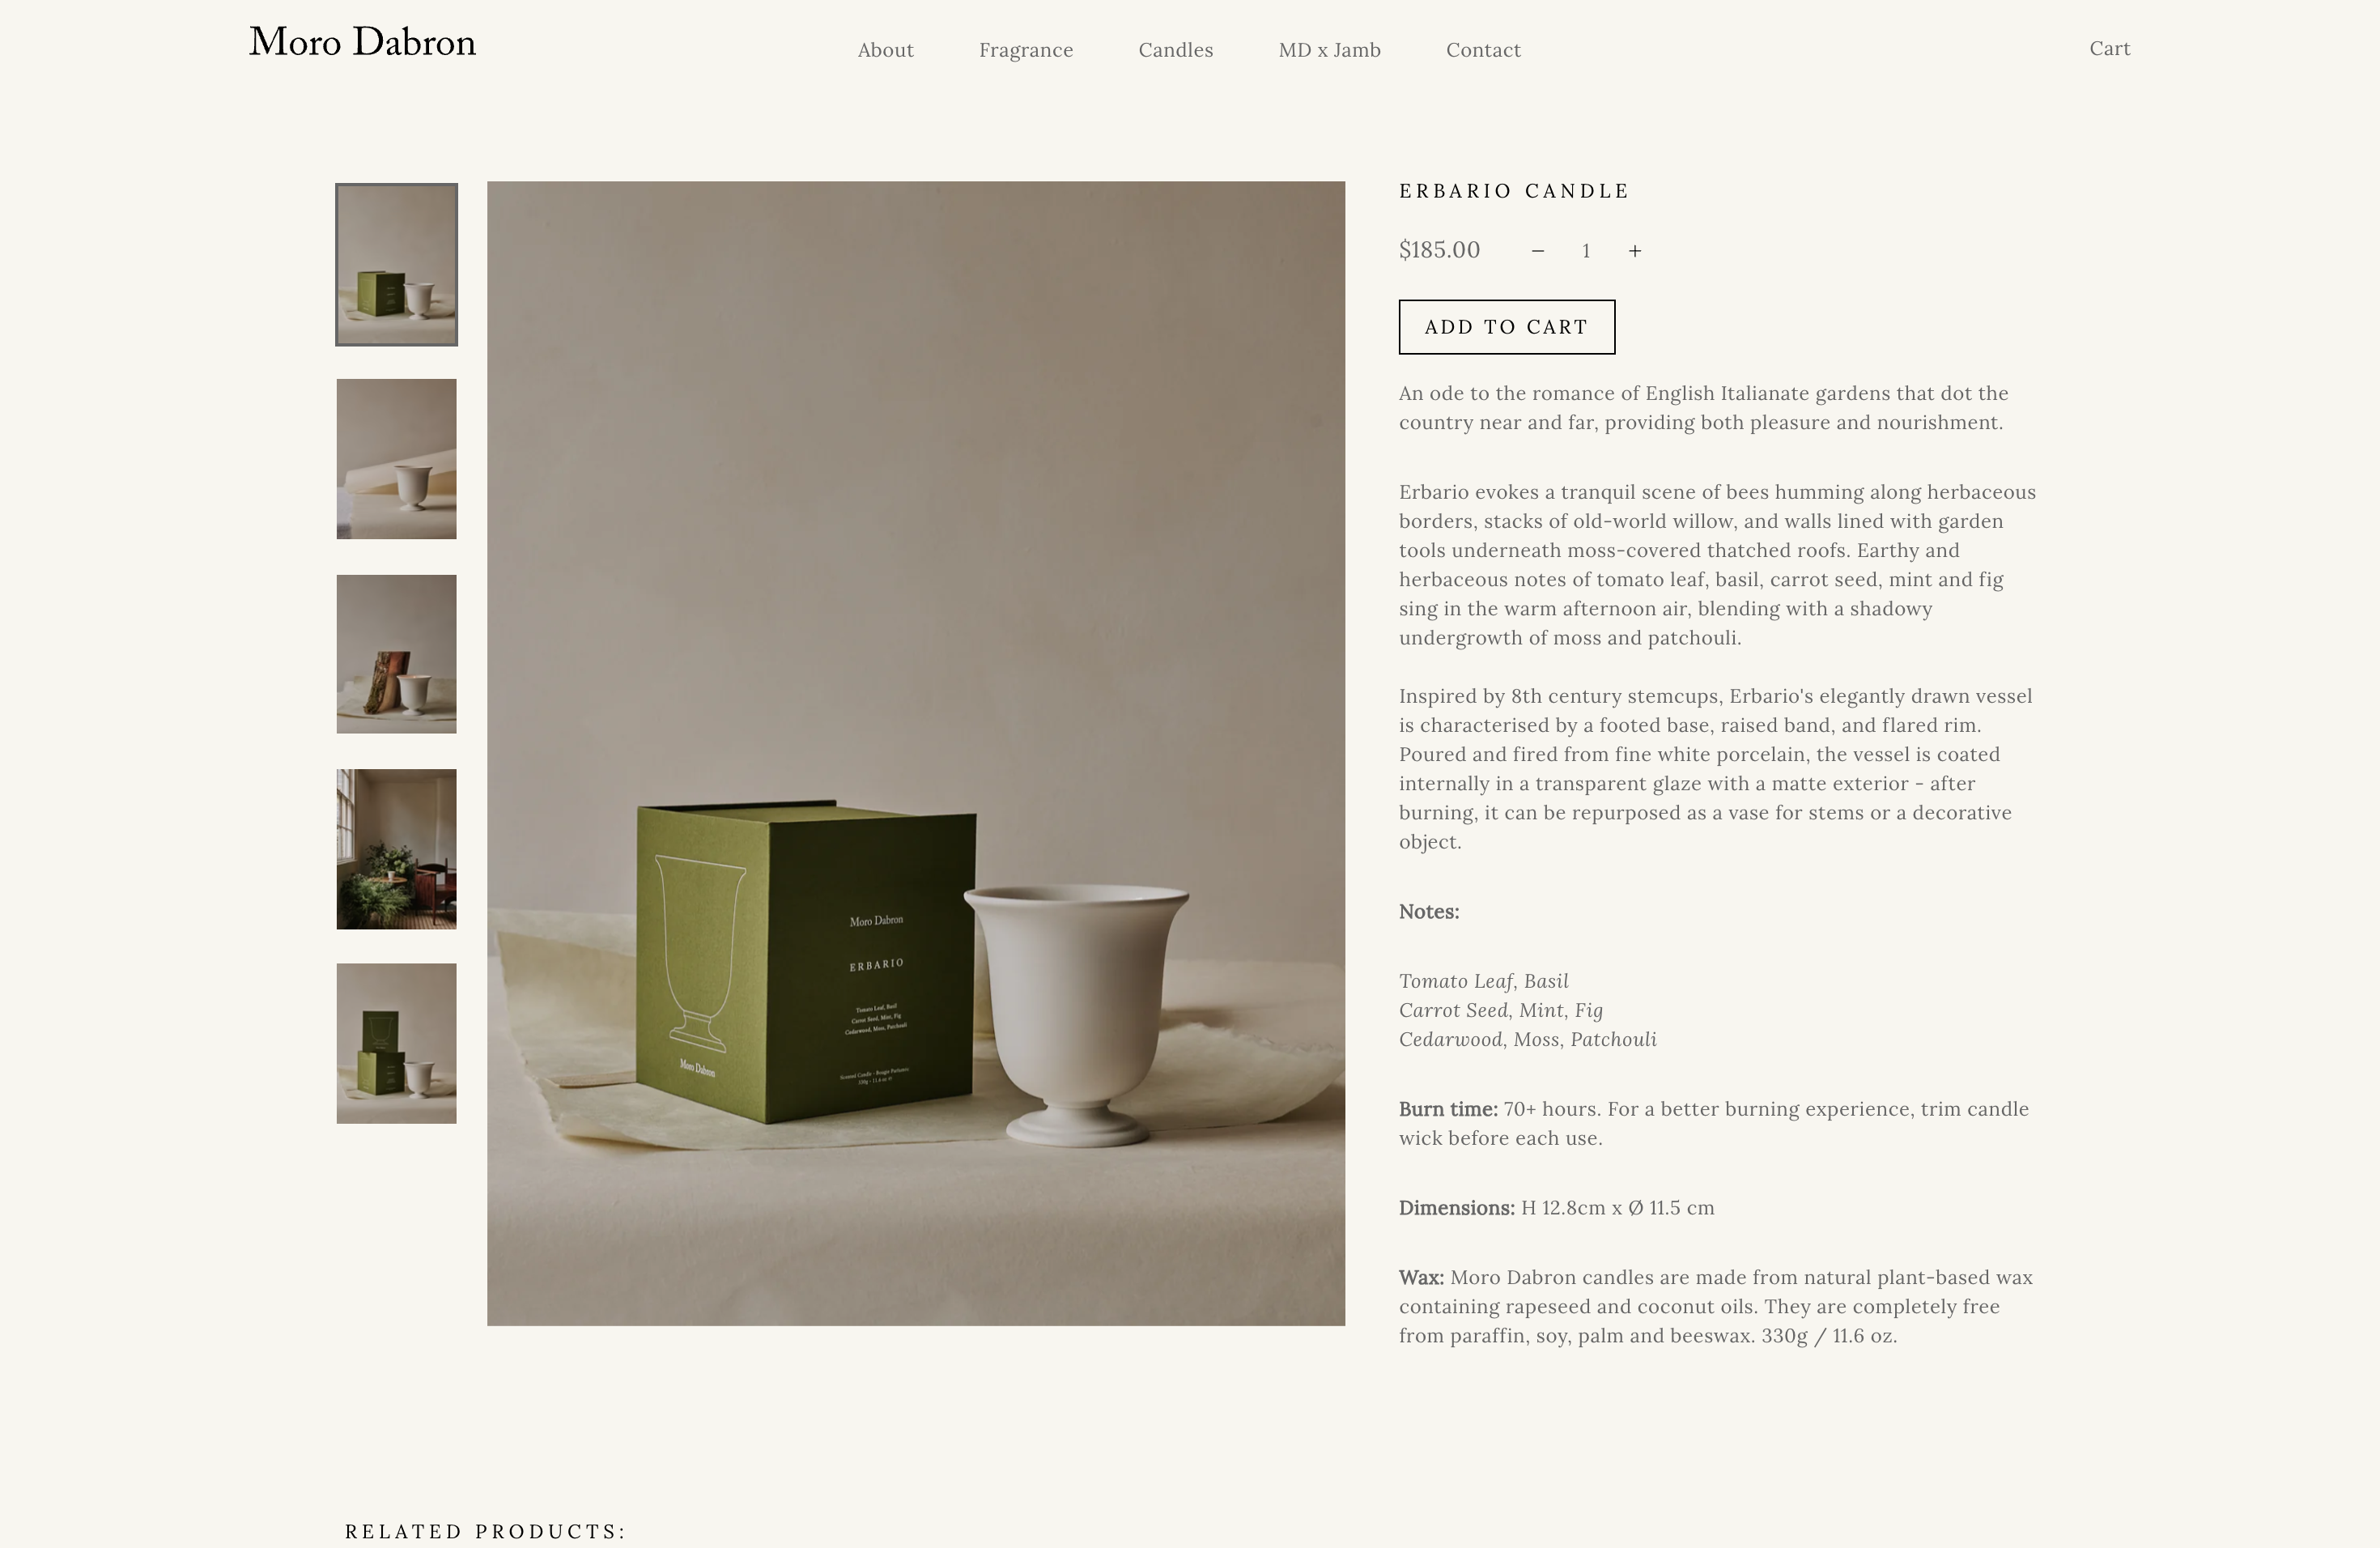Image resolution: width=2380 pixels, height=1548 pixels.
Task: Go to the Fragrance menu
Action: tap(1026, 50)
